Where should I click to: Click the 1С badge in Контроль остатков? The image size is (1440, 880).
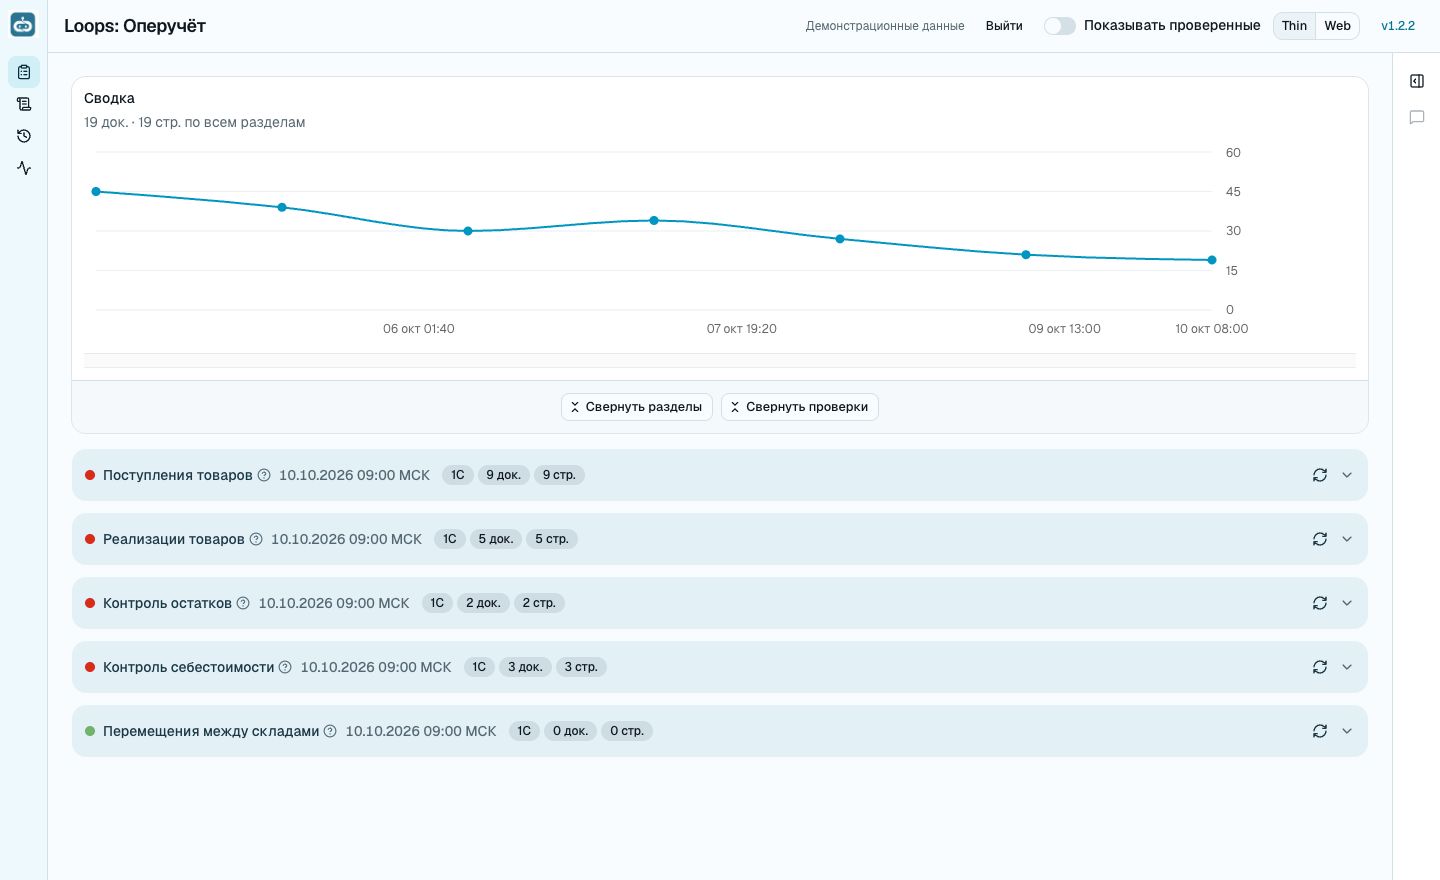click(437, 603)
